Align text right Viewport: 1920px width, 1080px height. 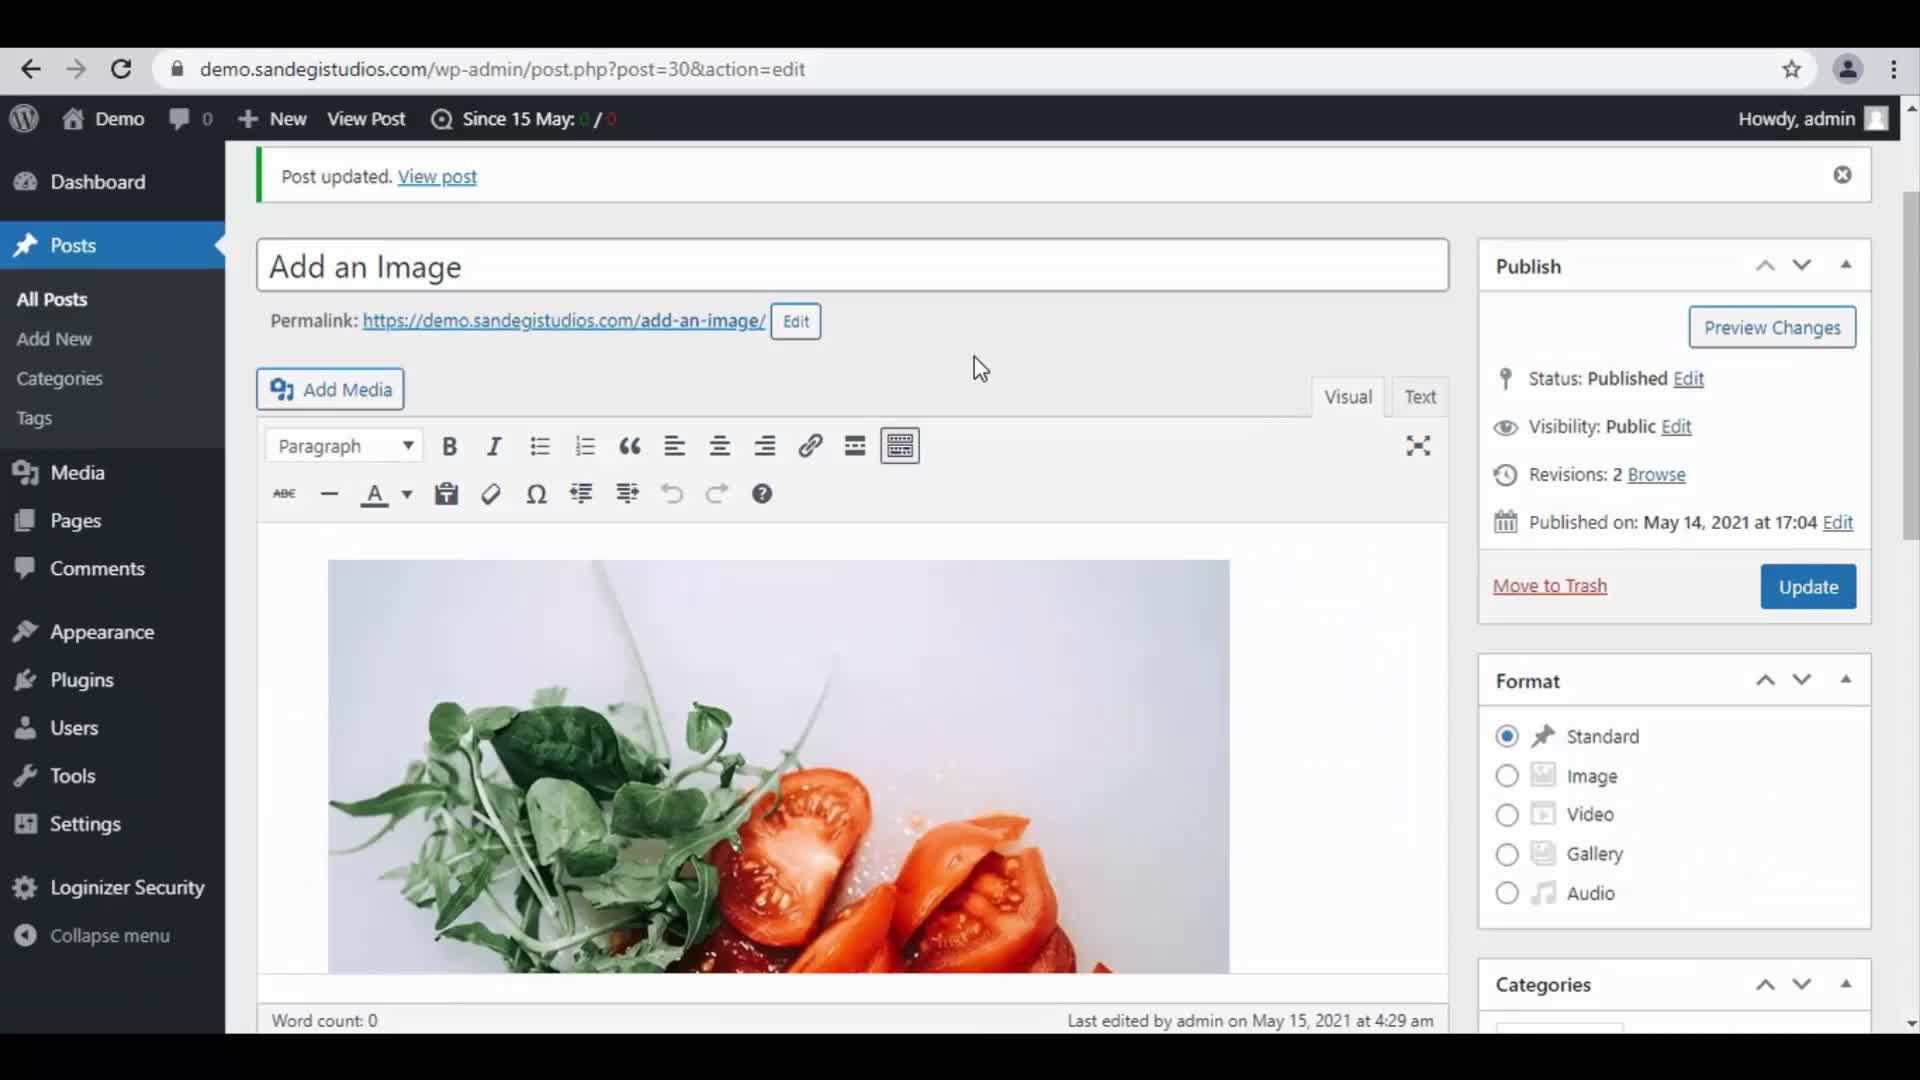(x=765, y=446)
